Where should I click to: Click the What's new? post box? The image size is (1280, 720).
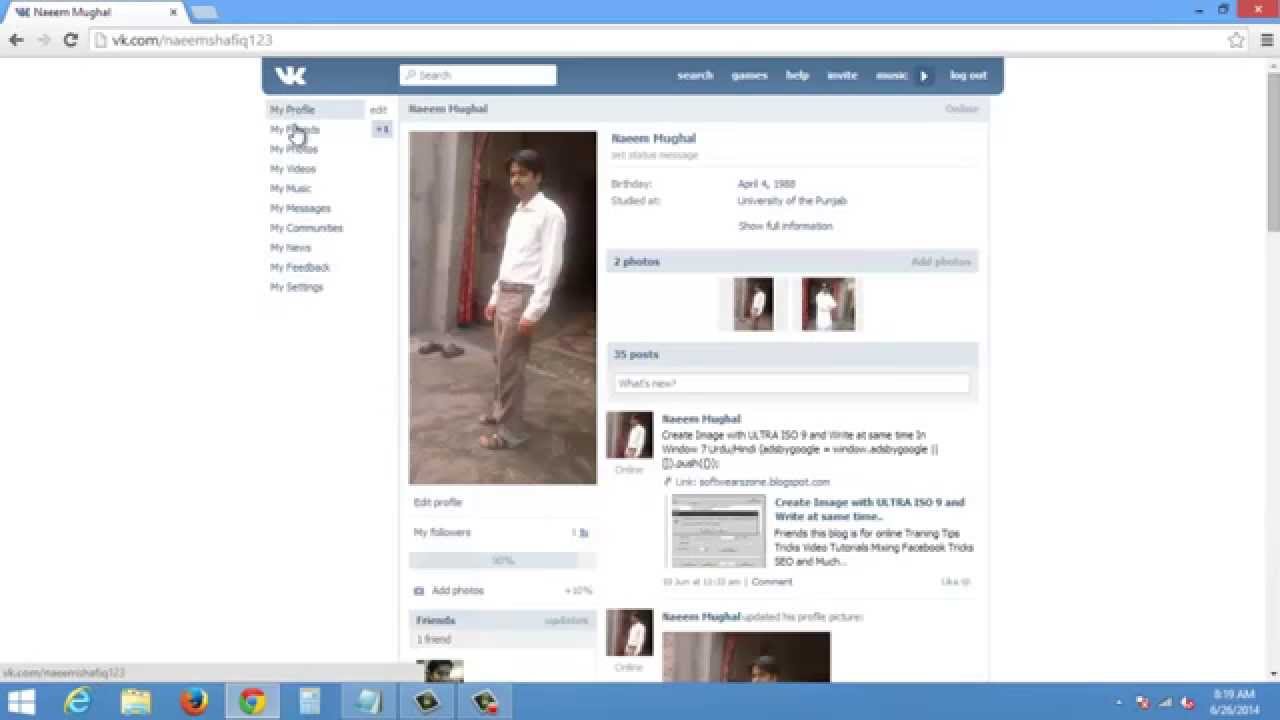point(792,384)
